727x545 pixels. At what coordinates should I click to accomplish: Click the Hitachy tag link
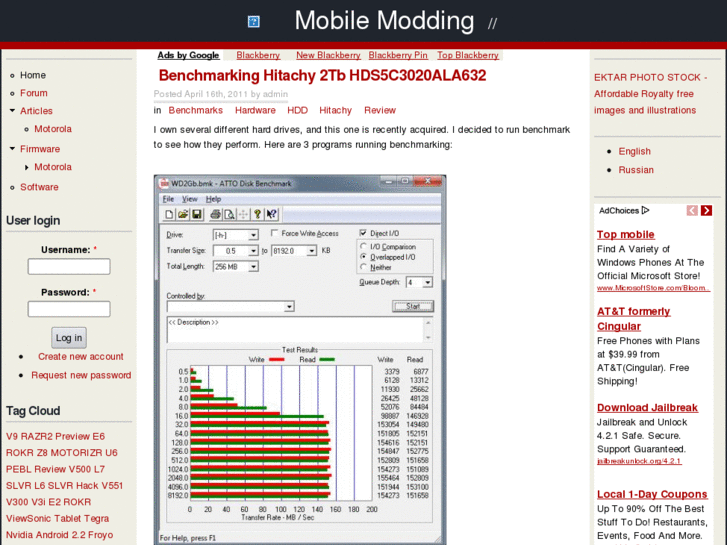tap(335, 110)
